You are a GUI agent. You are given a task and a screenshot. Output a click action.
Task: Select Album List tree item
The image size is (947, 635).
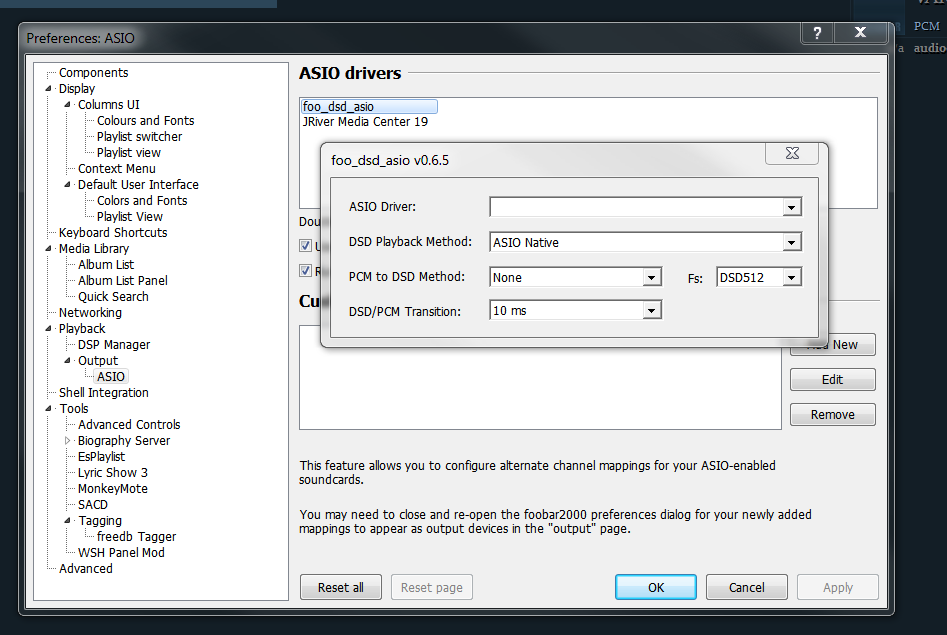click(x=106, y=265)
